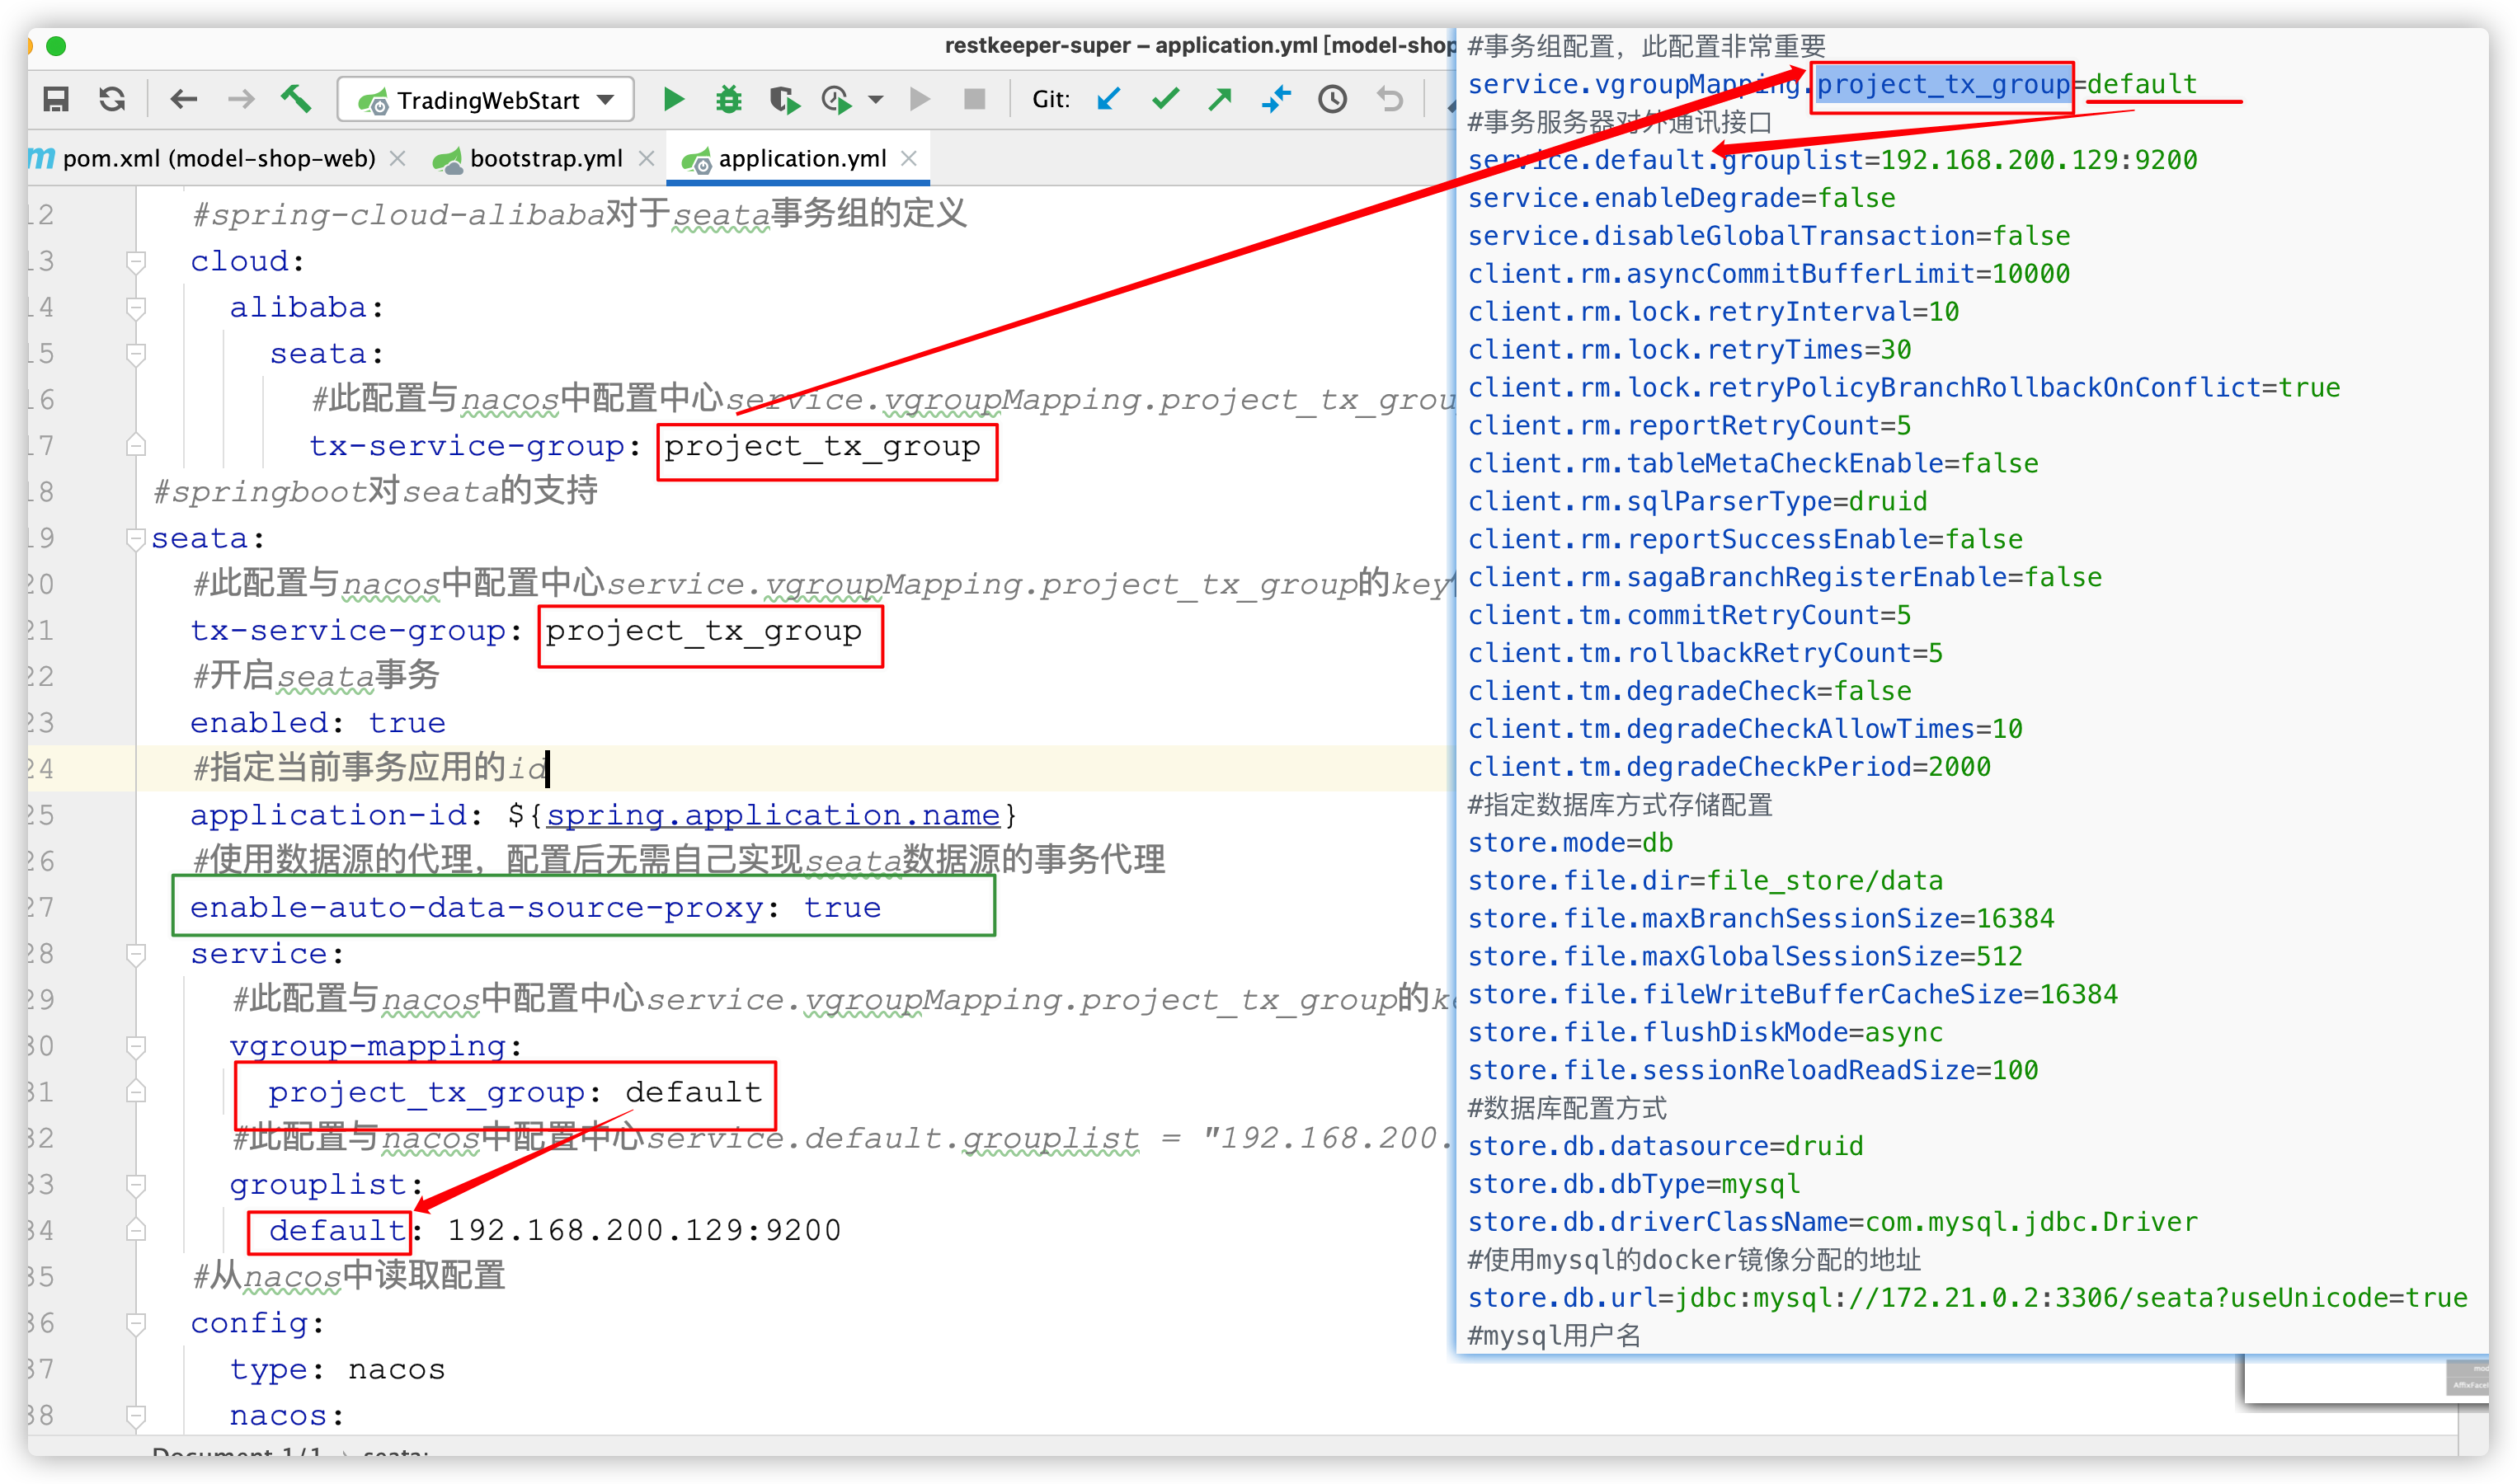
Task: Navigate forward with the right arrow icon
Action: 240,99
